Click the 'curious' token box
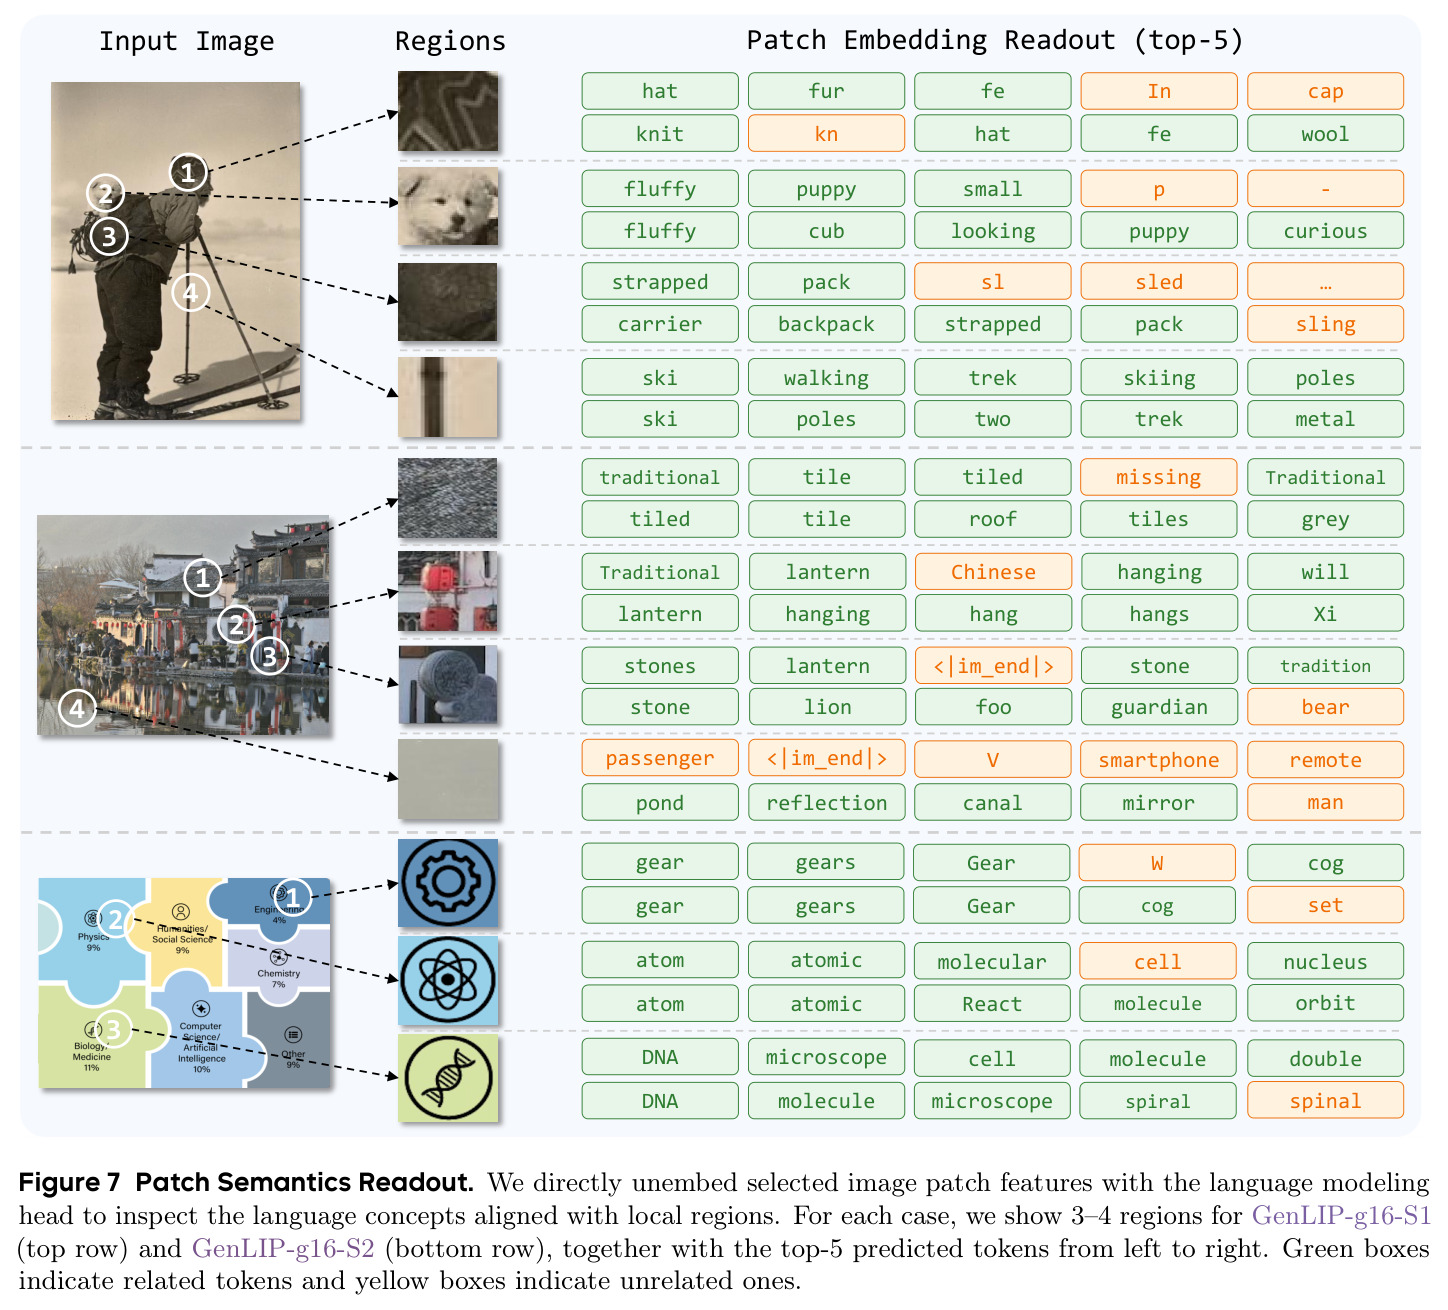The height and width of the screenshot is (1310, 1448). (1325, 231)
